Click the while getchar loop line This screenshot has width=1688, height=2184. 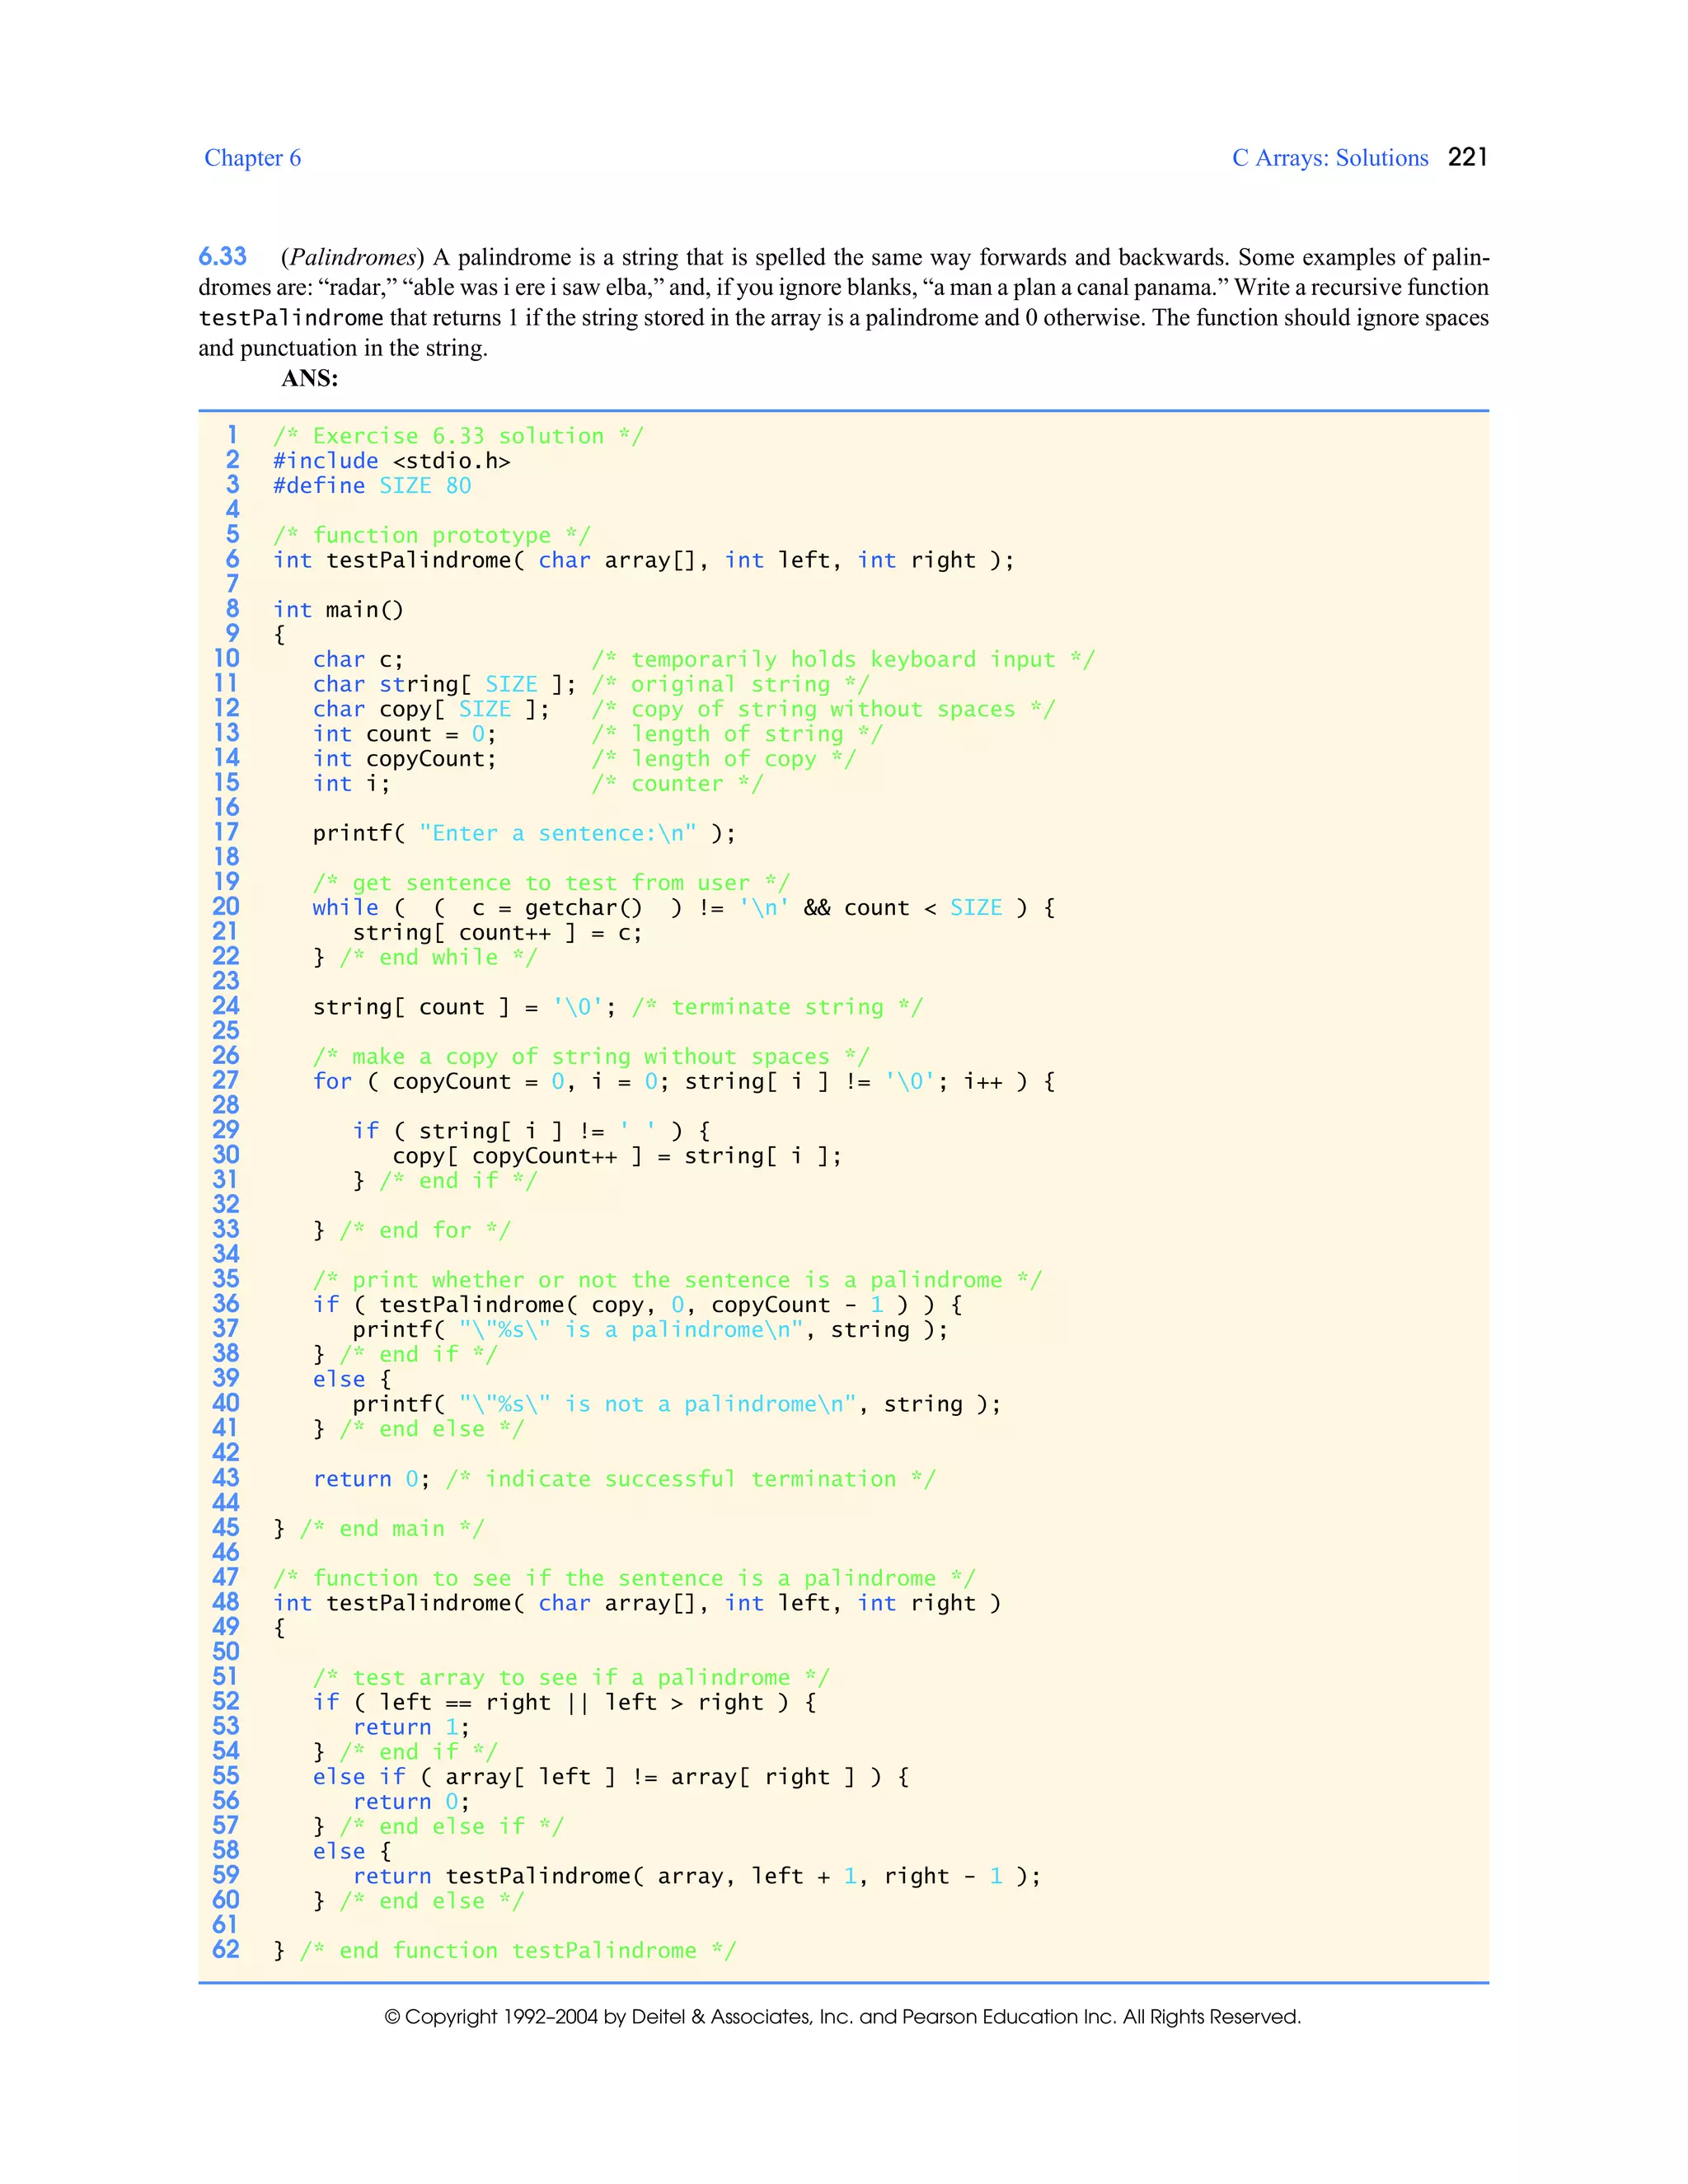click(x=684, y=908)
